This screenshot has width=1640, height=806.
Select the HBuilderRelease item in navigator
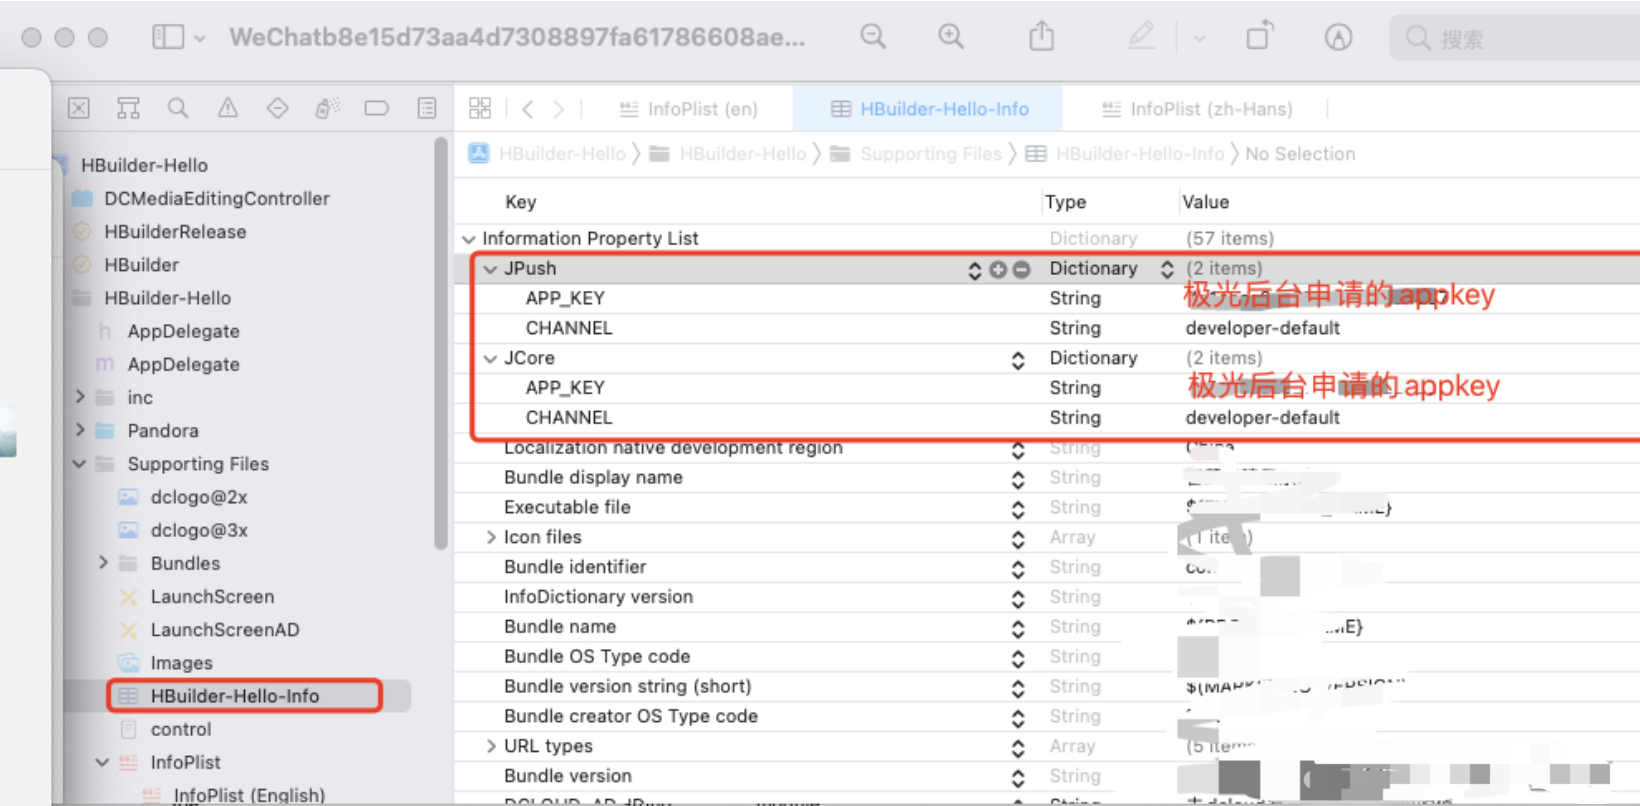pyautogui.click(x=175, y=231)
